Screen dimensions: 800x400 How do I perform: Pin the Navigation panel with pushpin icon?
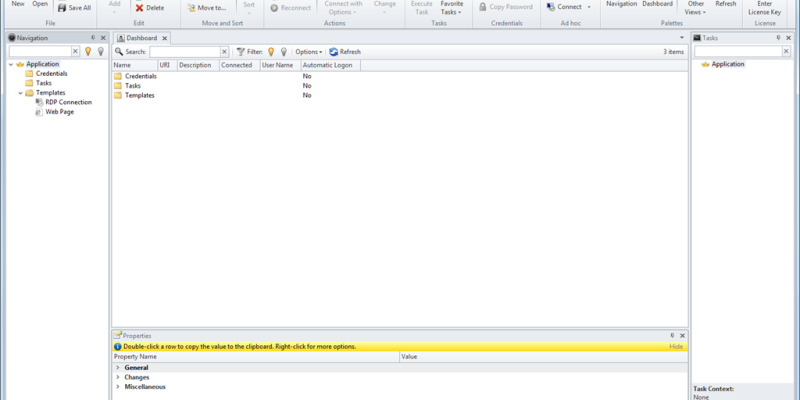click(x=92, y=37)
